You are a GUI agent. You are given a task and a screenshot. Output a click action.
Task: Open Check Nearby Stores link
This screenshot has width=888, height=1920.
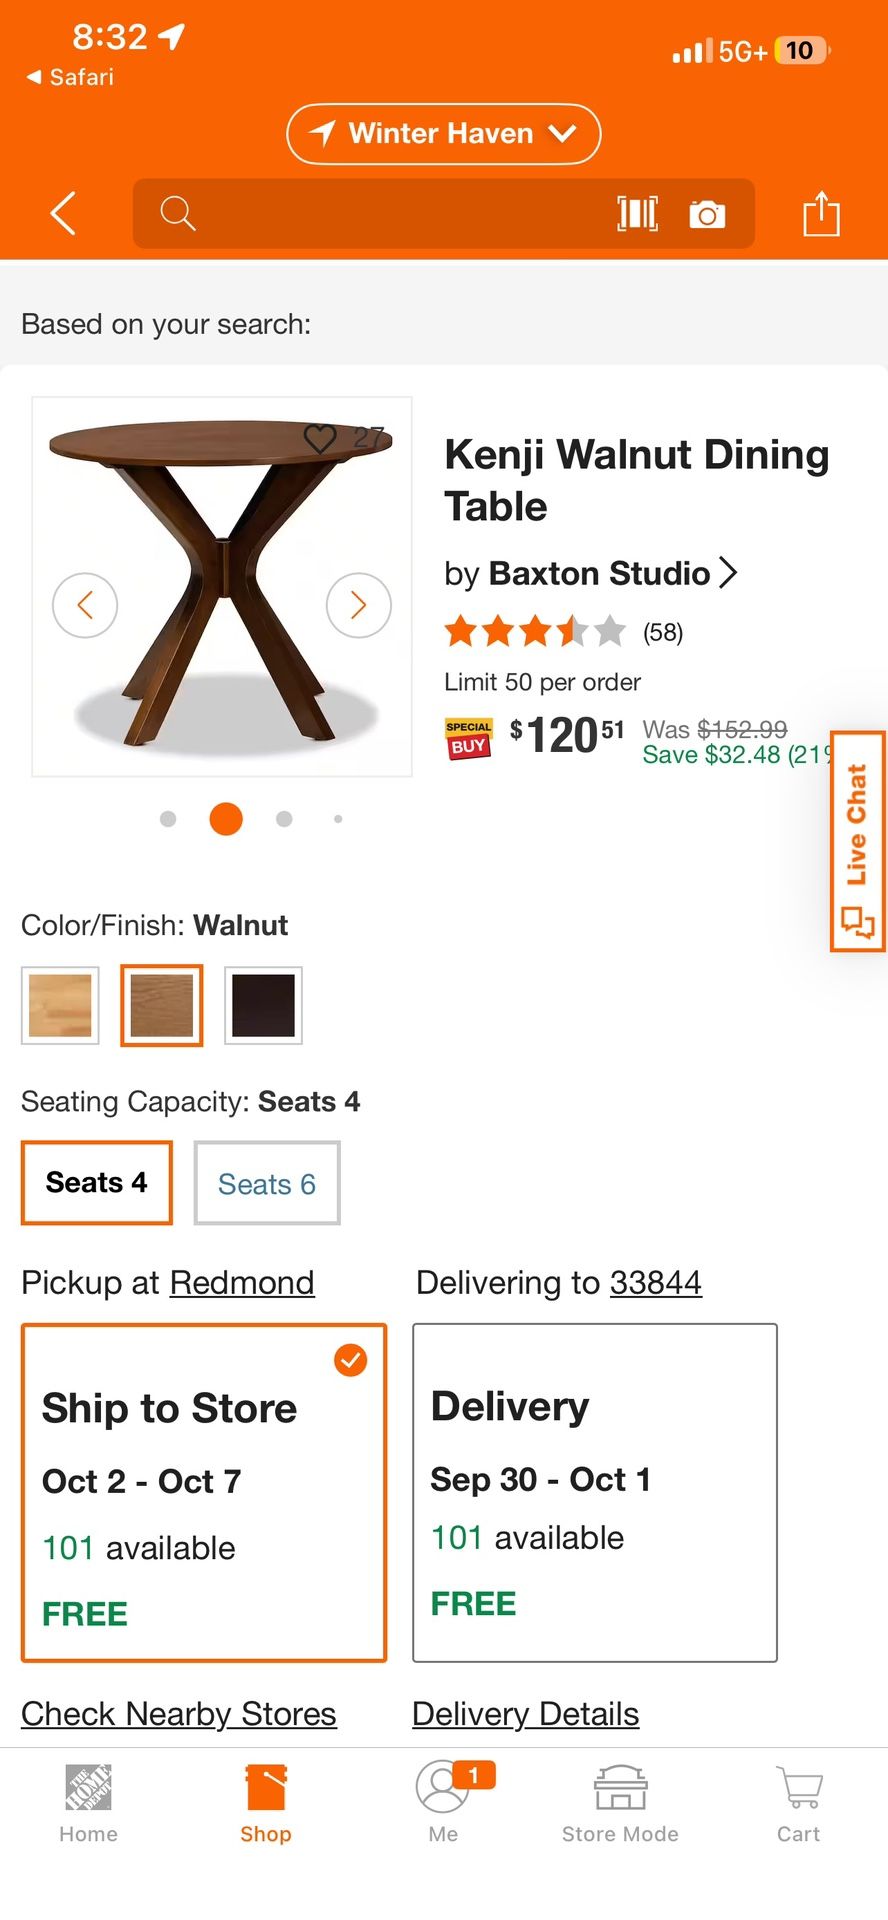tap(179, 1713)
